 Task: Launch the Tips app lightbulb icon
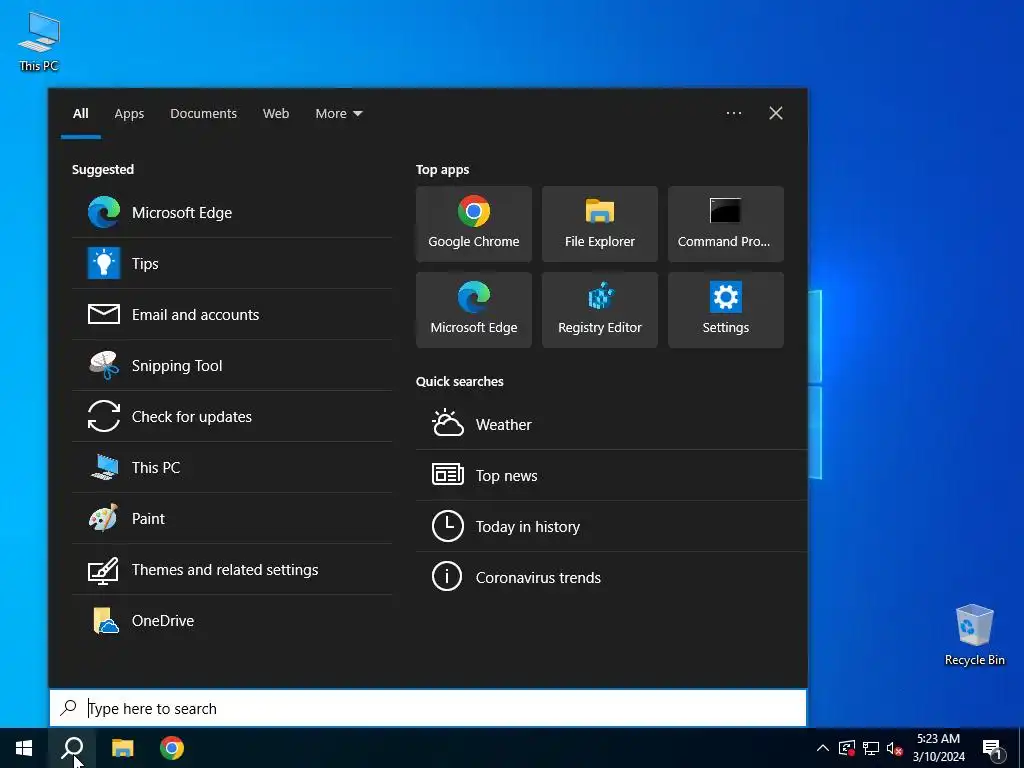(x=104, y=263)
